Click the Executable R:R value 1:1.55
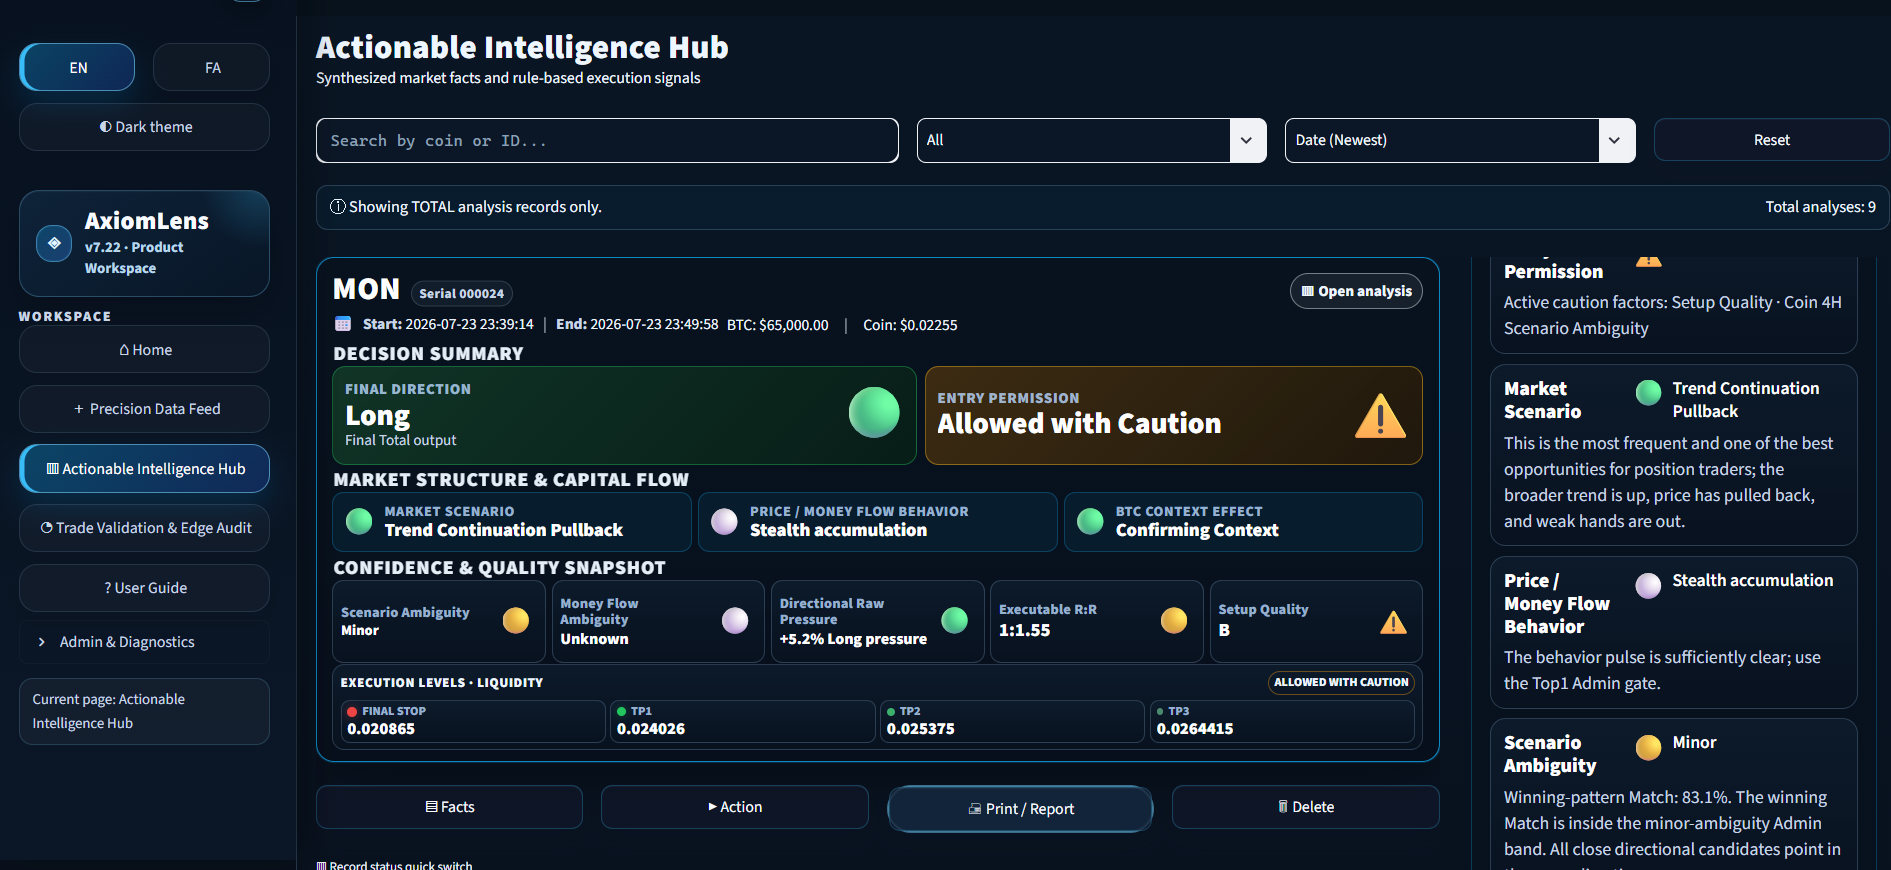The image size is (1891, 870). point(1024,630)
